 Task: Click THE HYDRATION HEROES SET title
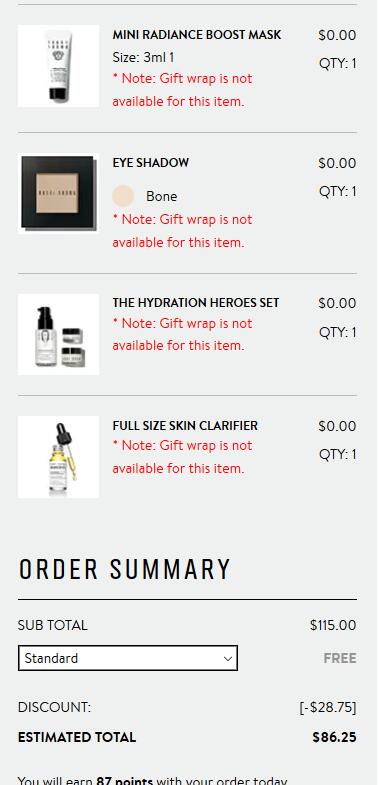[x=196, y=303]
